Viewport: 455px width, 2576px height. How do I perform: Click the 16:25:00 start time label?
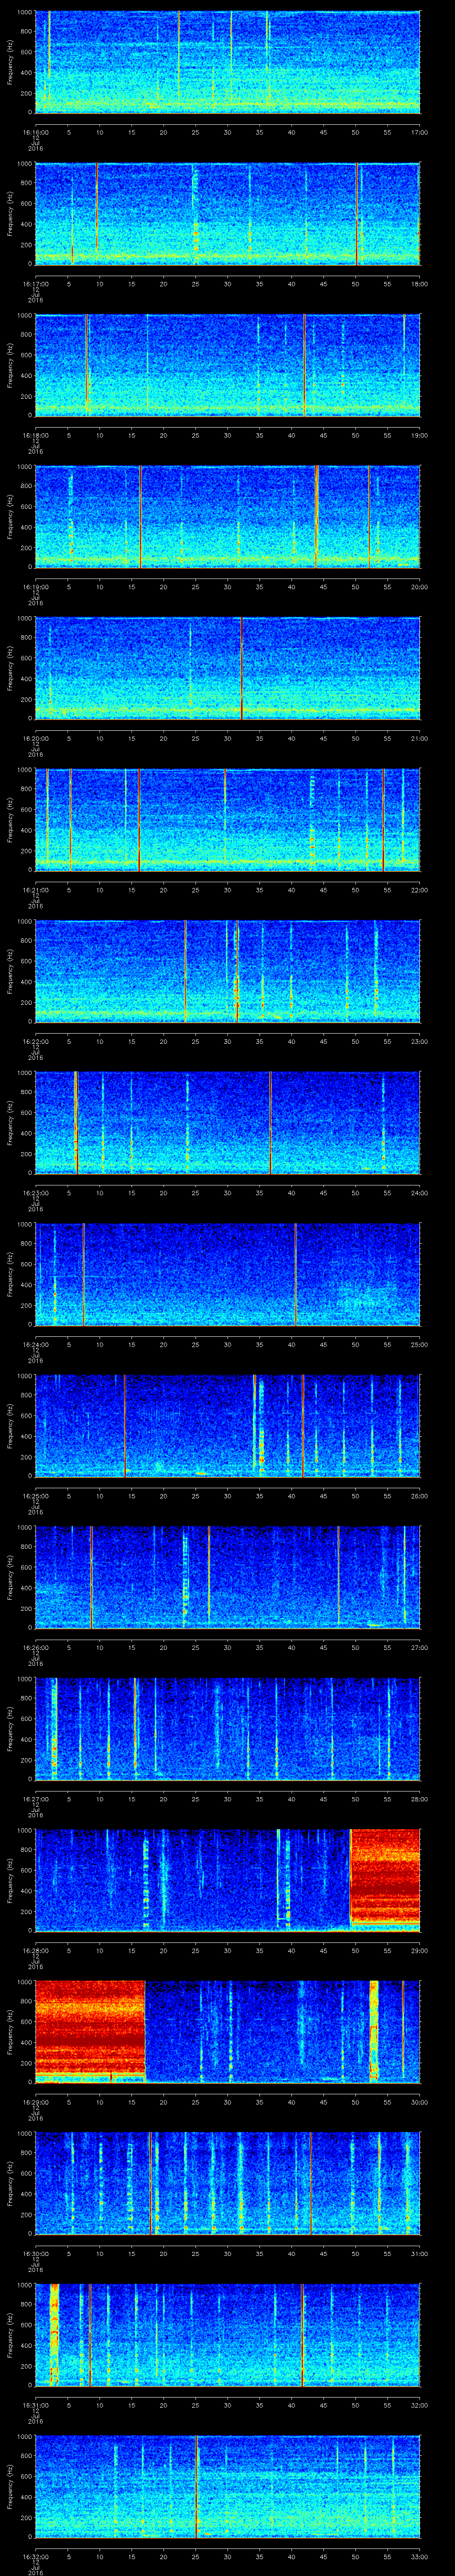click(x=35, y=1496)
